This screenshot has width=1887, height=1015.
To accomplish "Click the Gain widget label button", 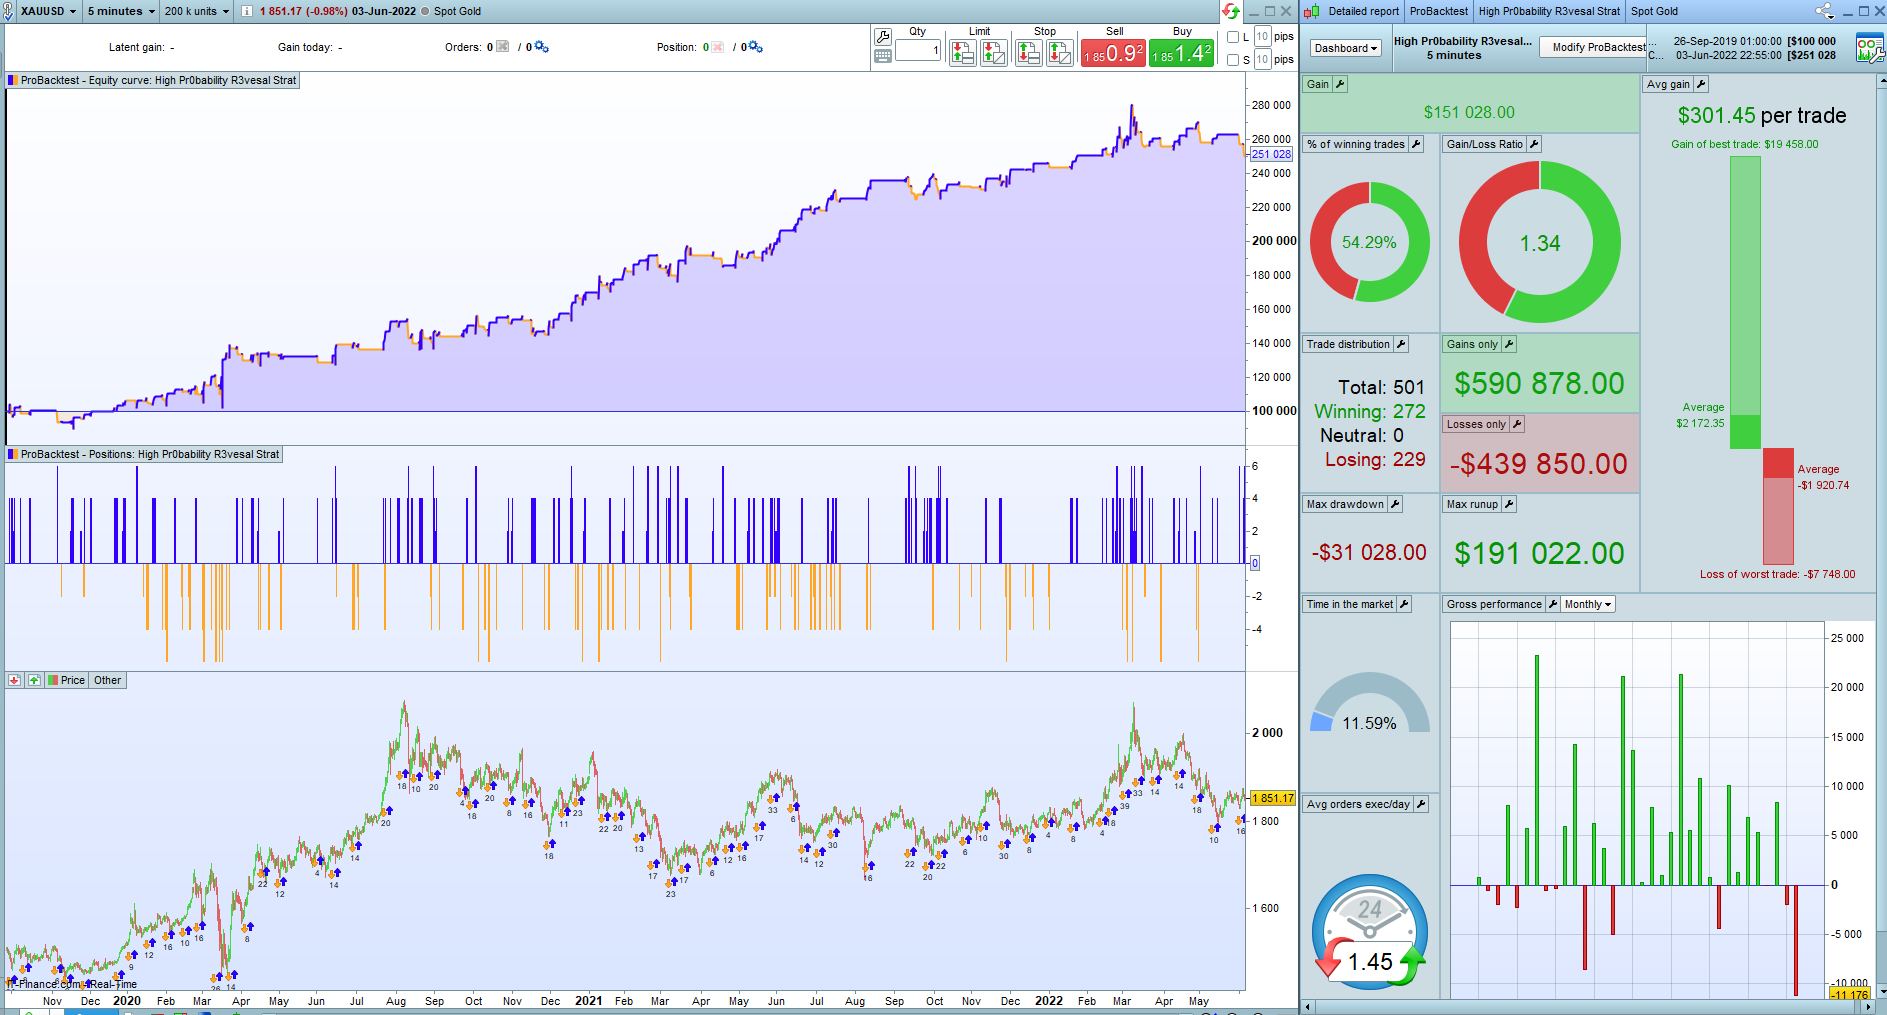I will 1318,84.
